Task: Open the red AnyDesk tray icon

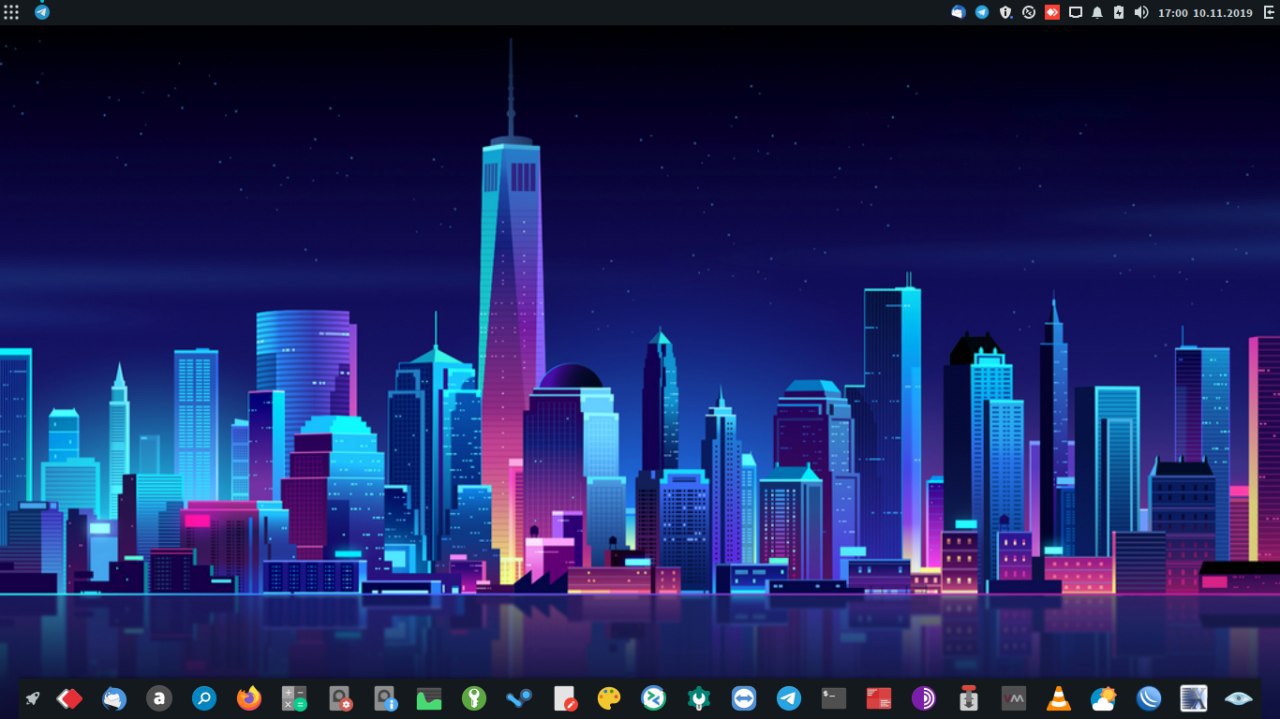Action: 1052,12
